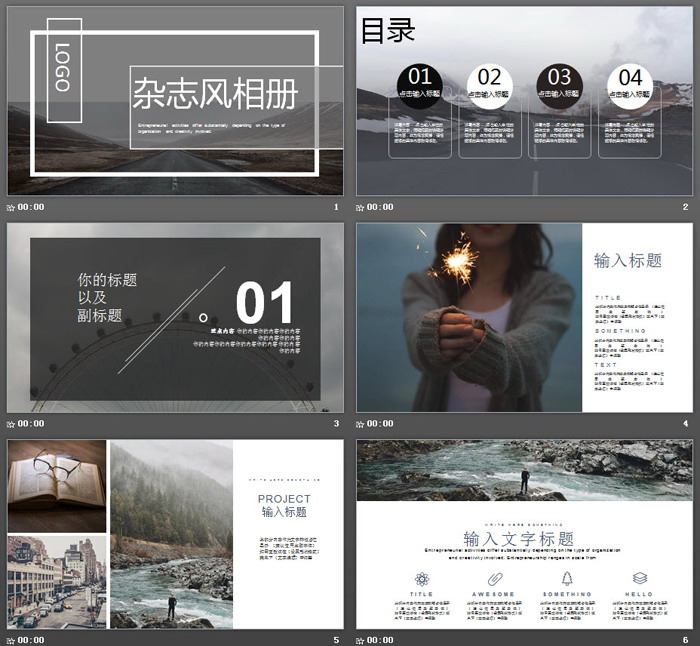The width and height of the screenshot is (700, 646).
Task: Select the PROJECT photo collage slide thumbnail
Action: click(175, 534)
